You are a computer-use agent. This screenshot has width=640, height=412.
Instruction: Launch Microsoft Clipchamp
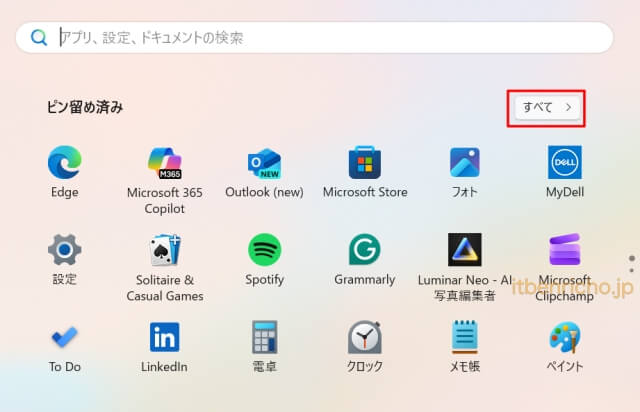[564, 250]
